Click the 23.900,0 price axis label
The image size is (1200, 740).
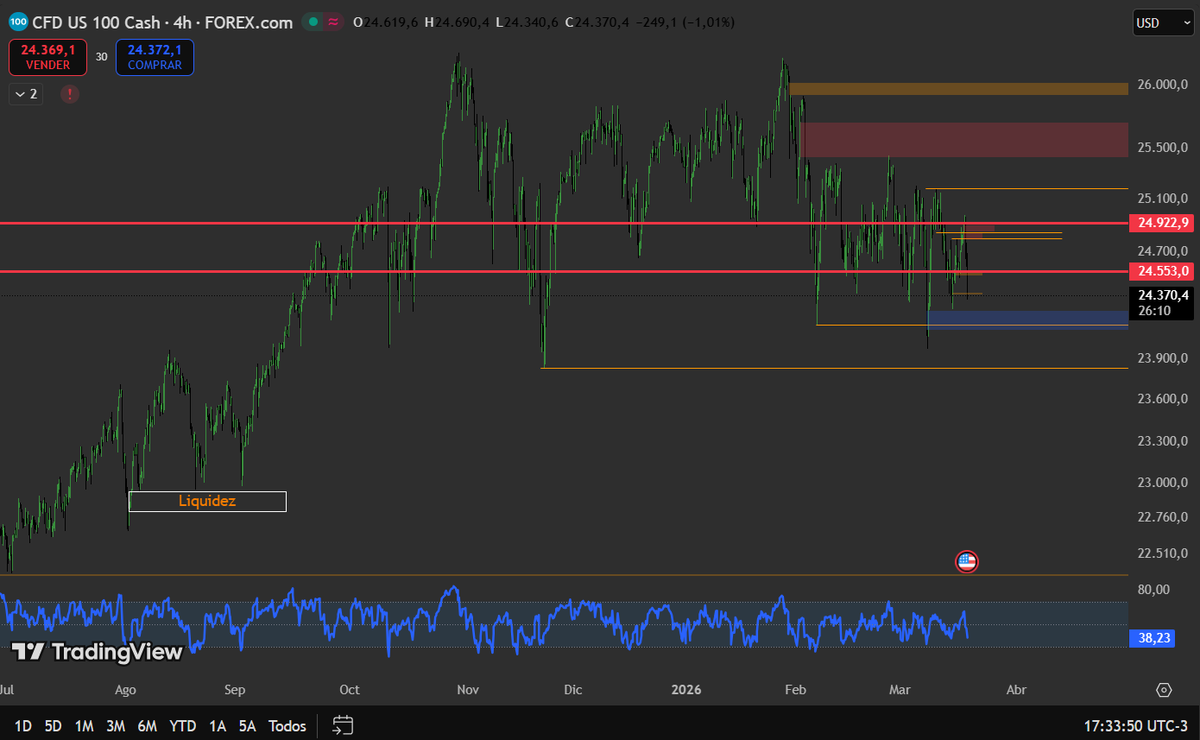[1162, 358]
